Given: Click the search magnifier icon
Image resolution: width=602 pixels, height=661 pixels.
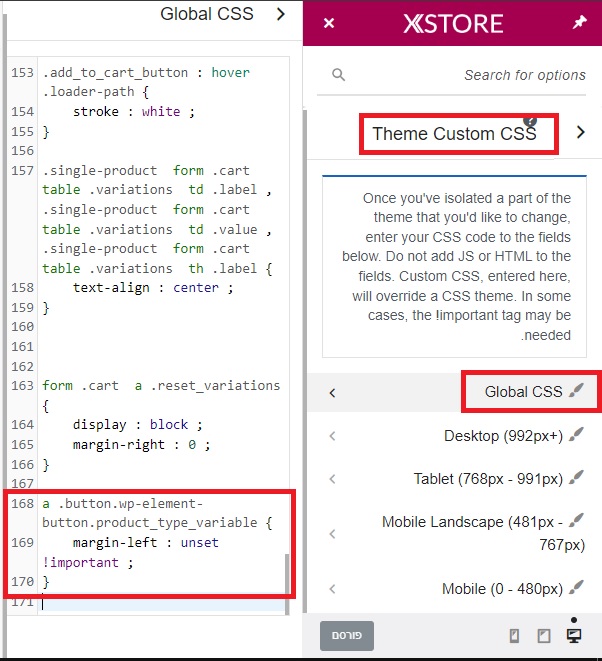Looking at the screenshot, I should click(338, 75).
